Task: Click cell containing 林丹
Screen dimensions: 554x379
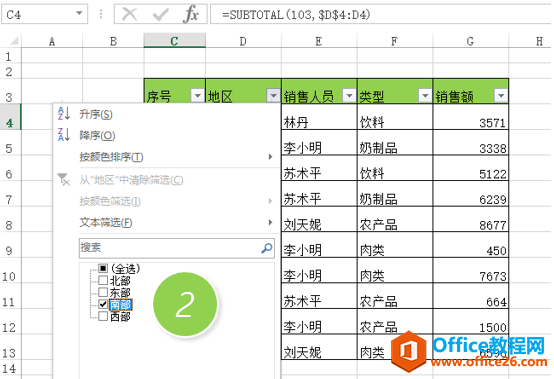Action: pyautogui.click(x=319, y=117)
